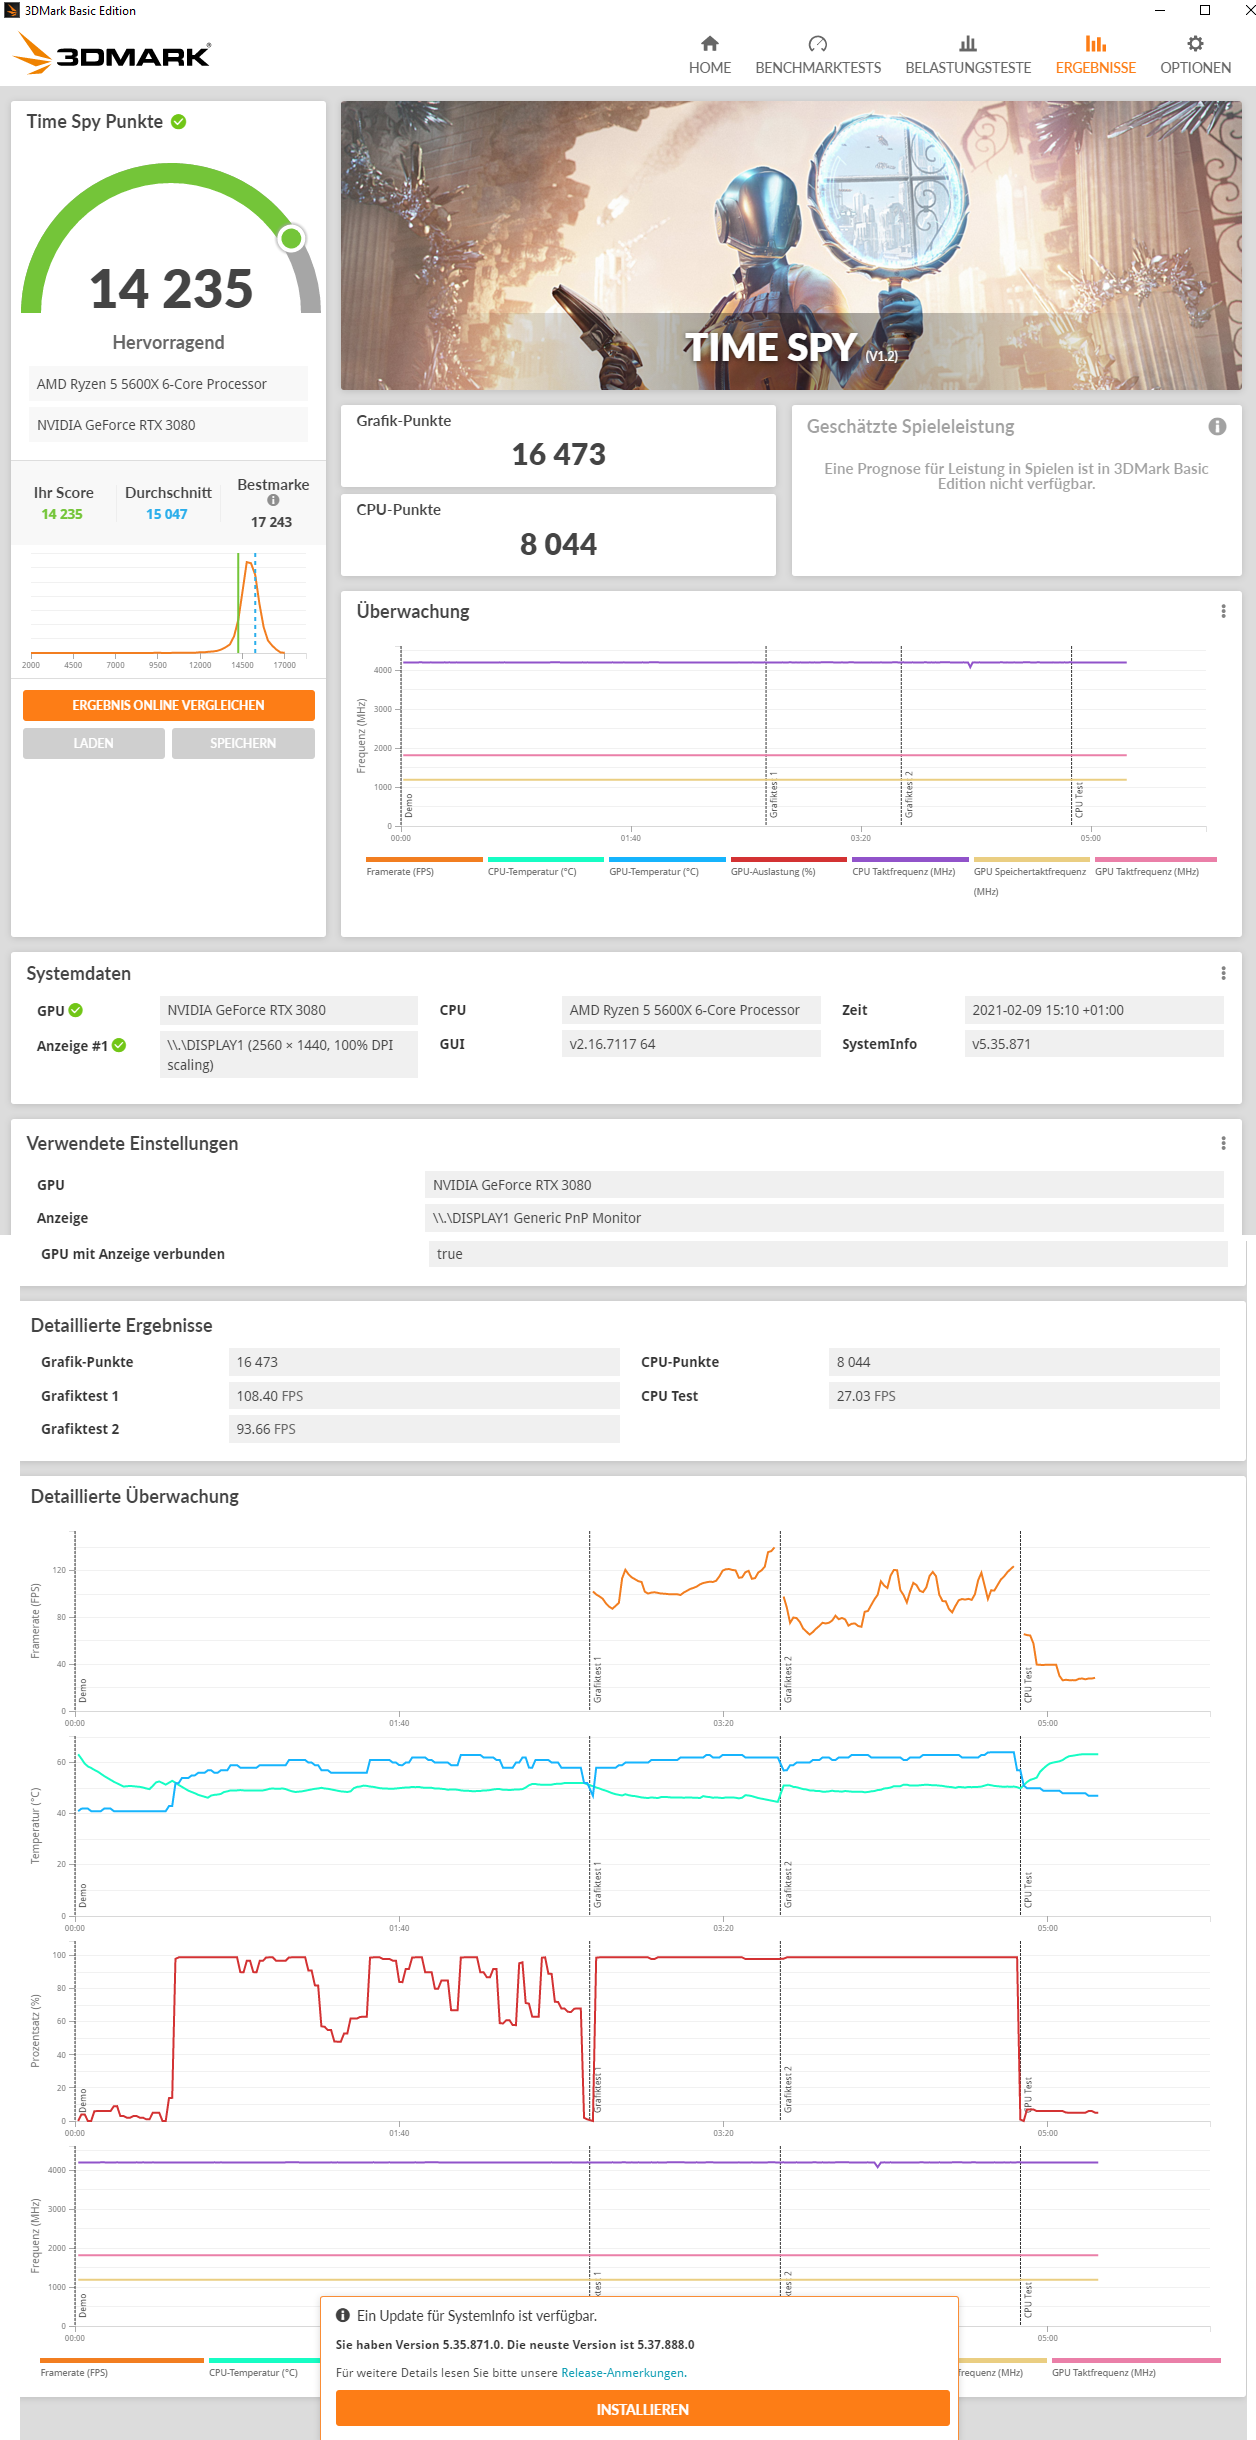Click the 3DMark app icon in title bar
The image size is (1256, 2440).
pyautogui.click(x=12, y=10)
